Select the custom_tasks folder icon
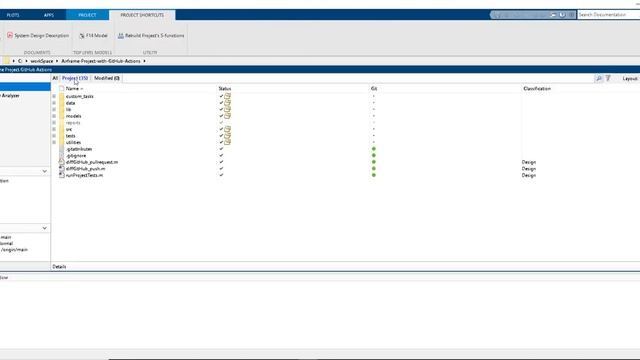 [62, 96]
